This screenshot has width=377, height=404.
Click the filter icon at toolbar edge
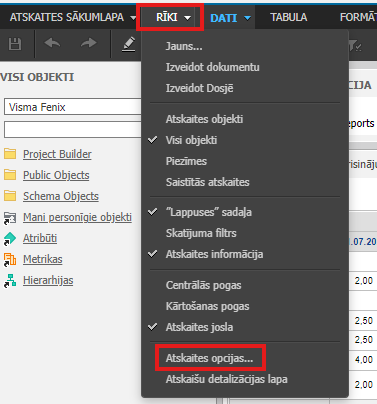[355, 46]
